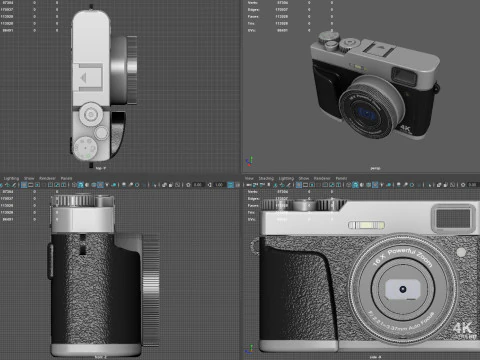Toggle Textured display in side-profile panel toolbar

click(100, 185)
